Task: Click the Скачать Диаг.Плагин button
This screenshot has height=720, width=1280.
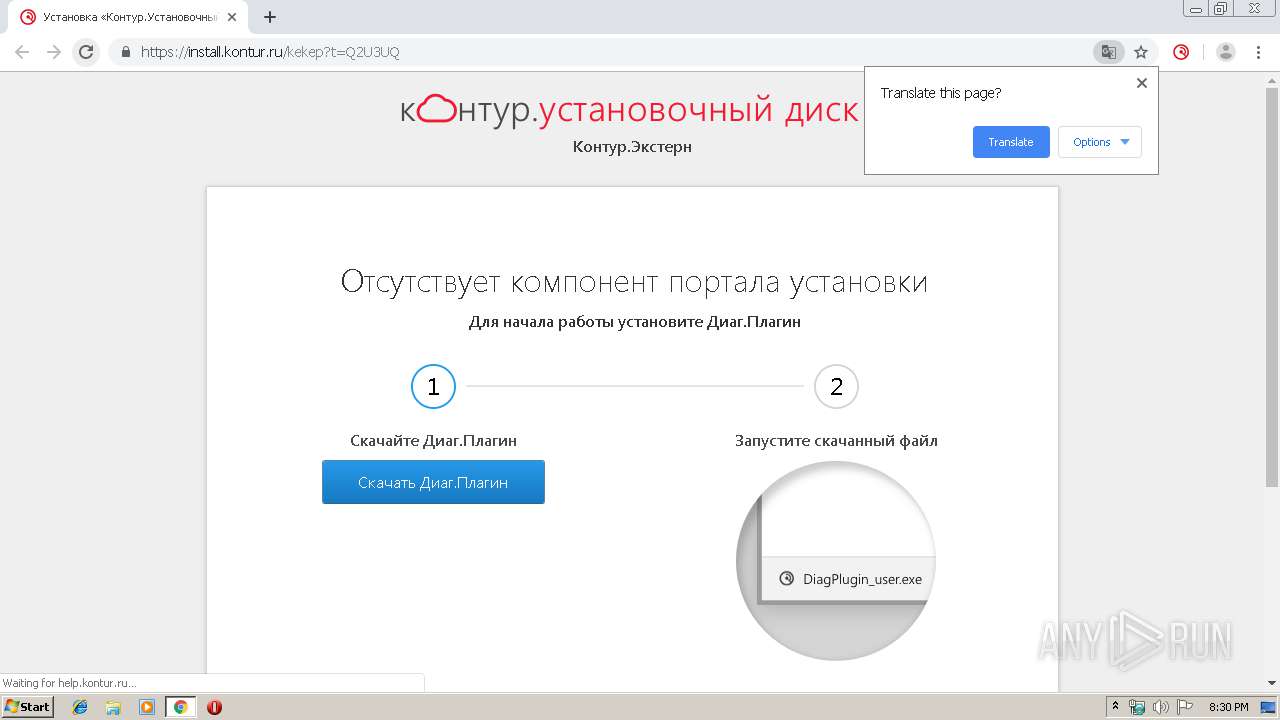Action: click(x=433, y=482)
